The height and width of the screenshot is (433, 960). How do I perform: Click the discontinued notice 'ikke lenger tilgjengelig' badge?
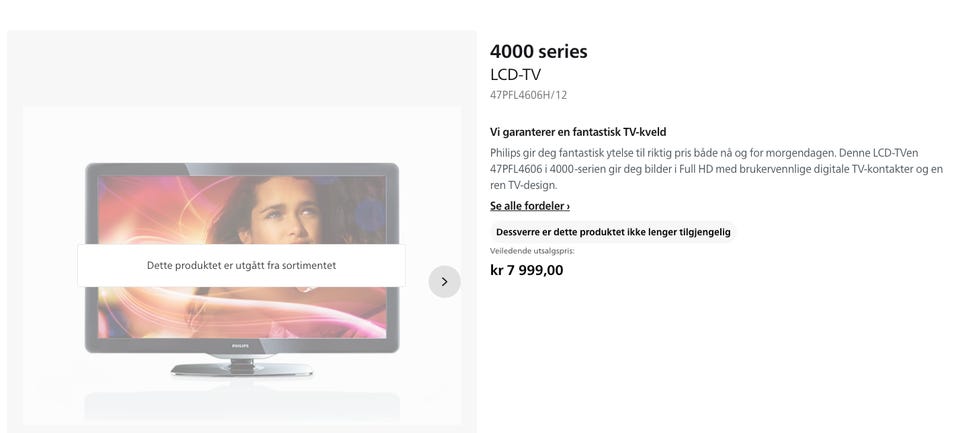613,232
